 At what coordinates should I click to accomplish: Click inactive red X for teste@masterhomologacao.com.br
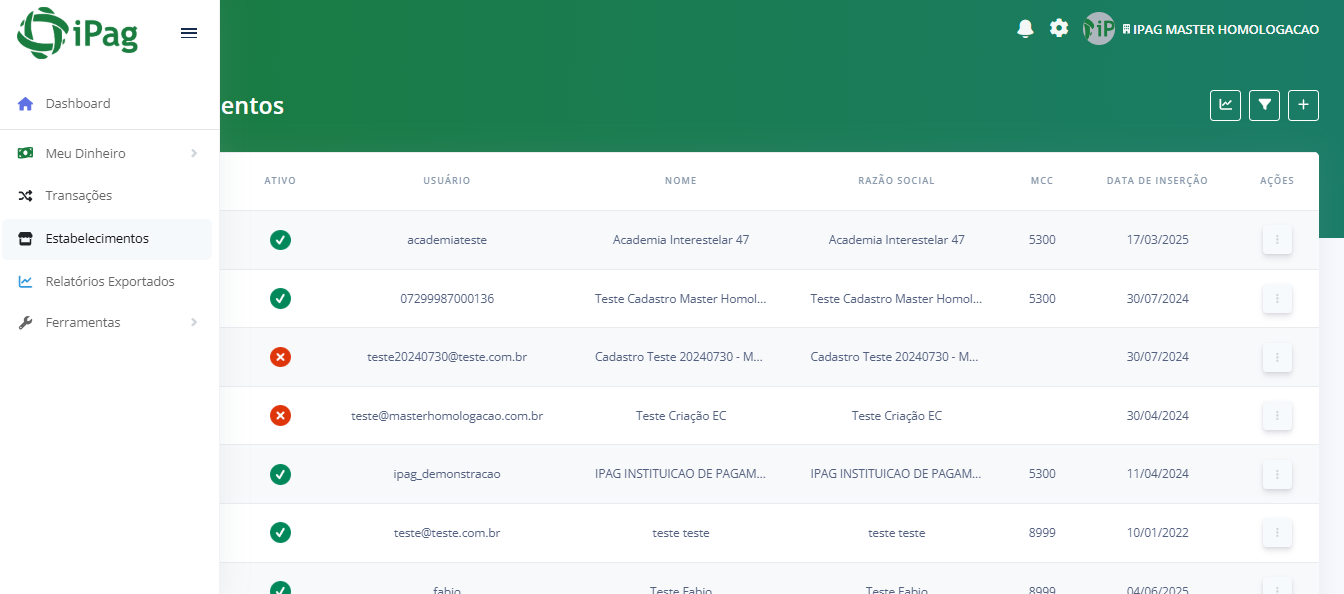[281, 415]
